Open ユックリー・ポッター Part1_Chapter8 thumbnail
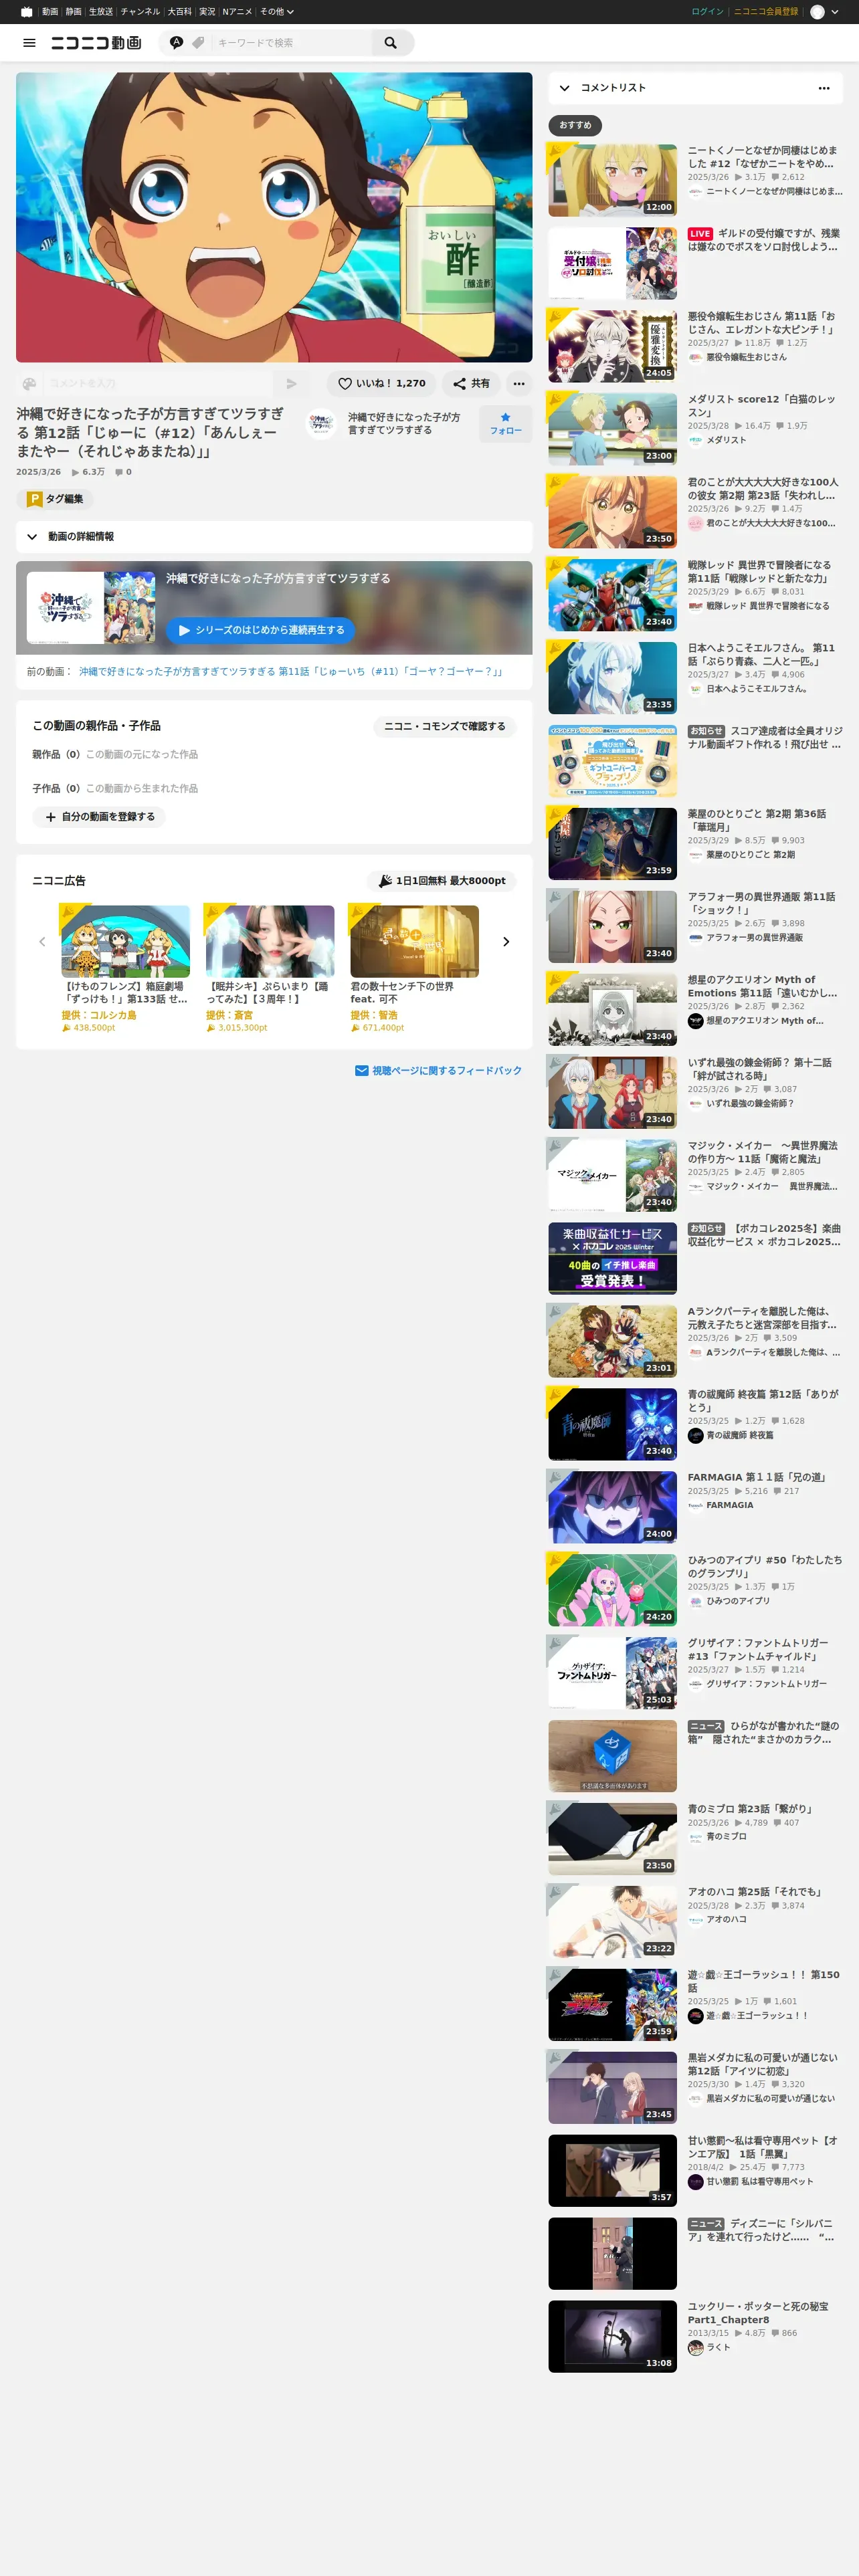The height and width of the screenshot is (2576, 859). pyautogui.click(x=612, y=2337)
